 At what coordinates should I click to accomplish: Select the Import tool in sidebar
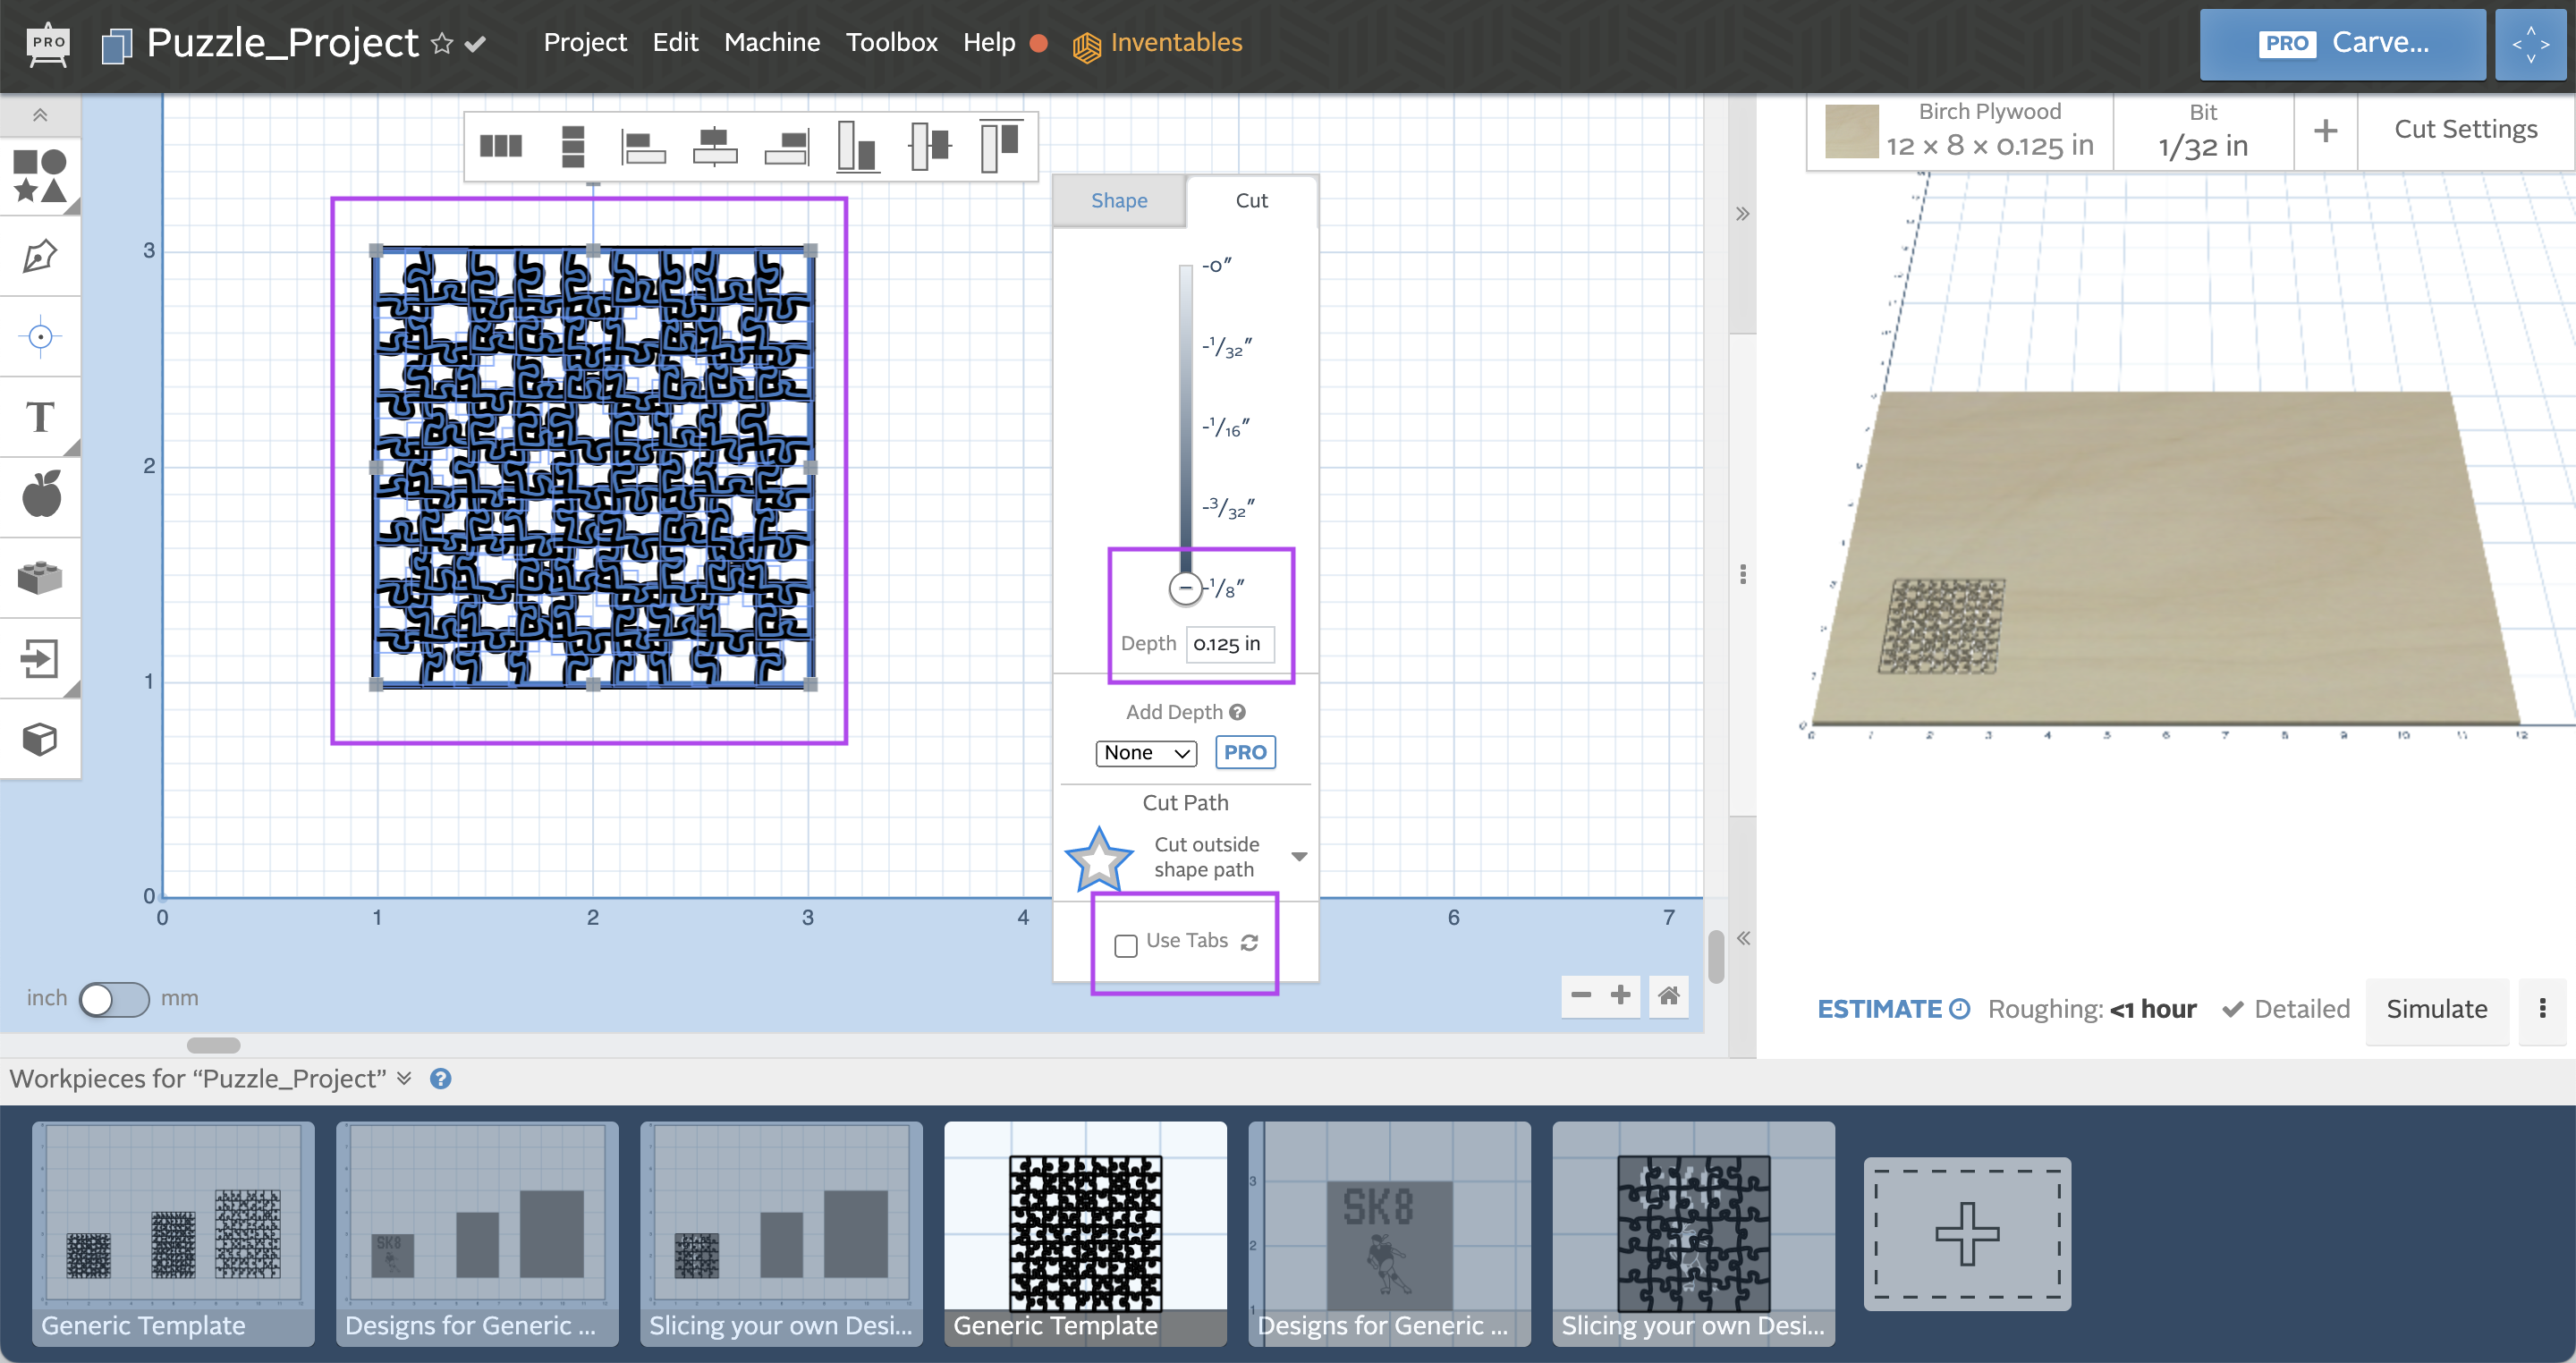pos(46,655)
